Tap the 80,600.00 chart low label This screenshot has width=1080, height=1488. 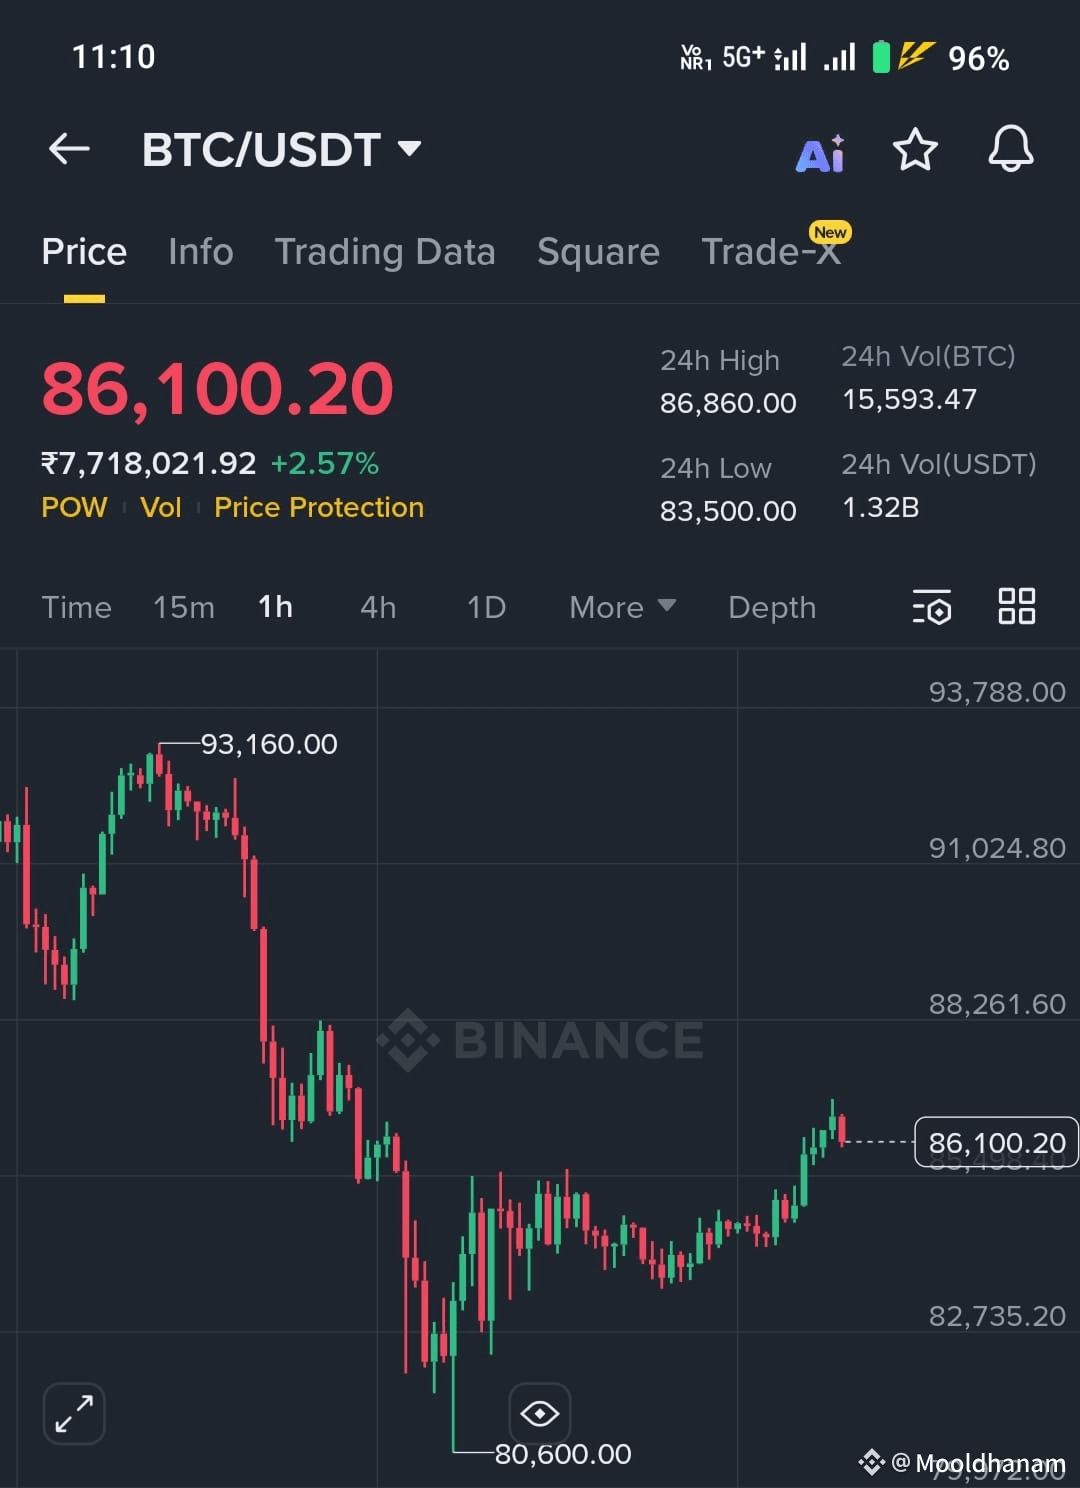click(563, 1454)
